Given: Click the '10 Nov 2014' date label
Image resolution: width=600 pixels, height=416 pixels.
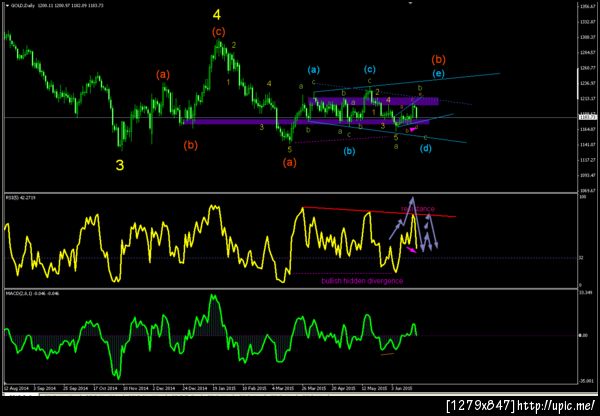Looking at the screenshot, I should (137, 388).
